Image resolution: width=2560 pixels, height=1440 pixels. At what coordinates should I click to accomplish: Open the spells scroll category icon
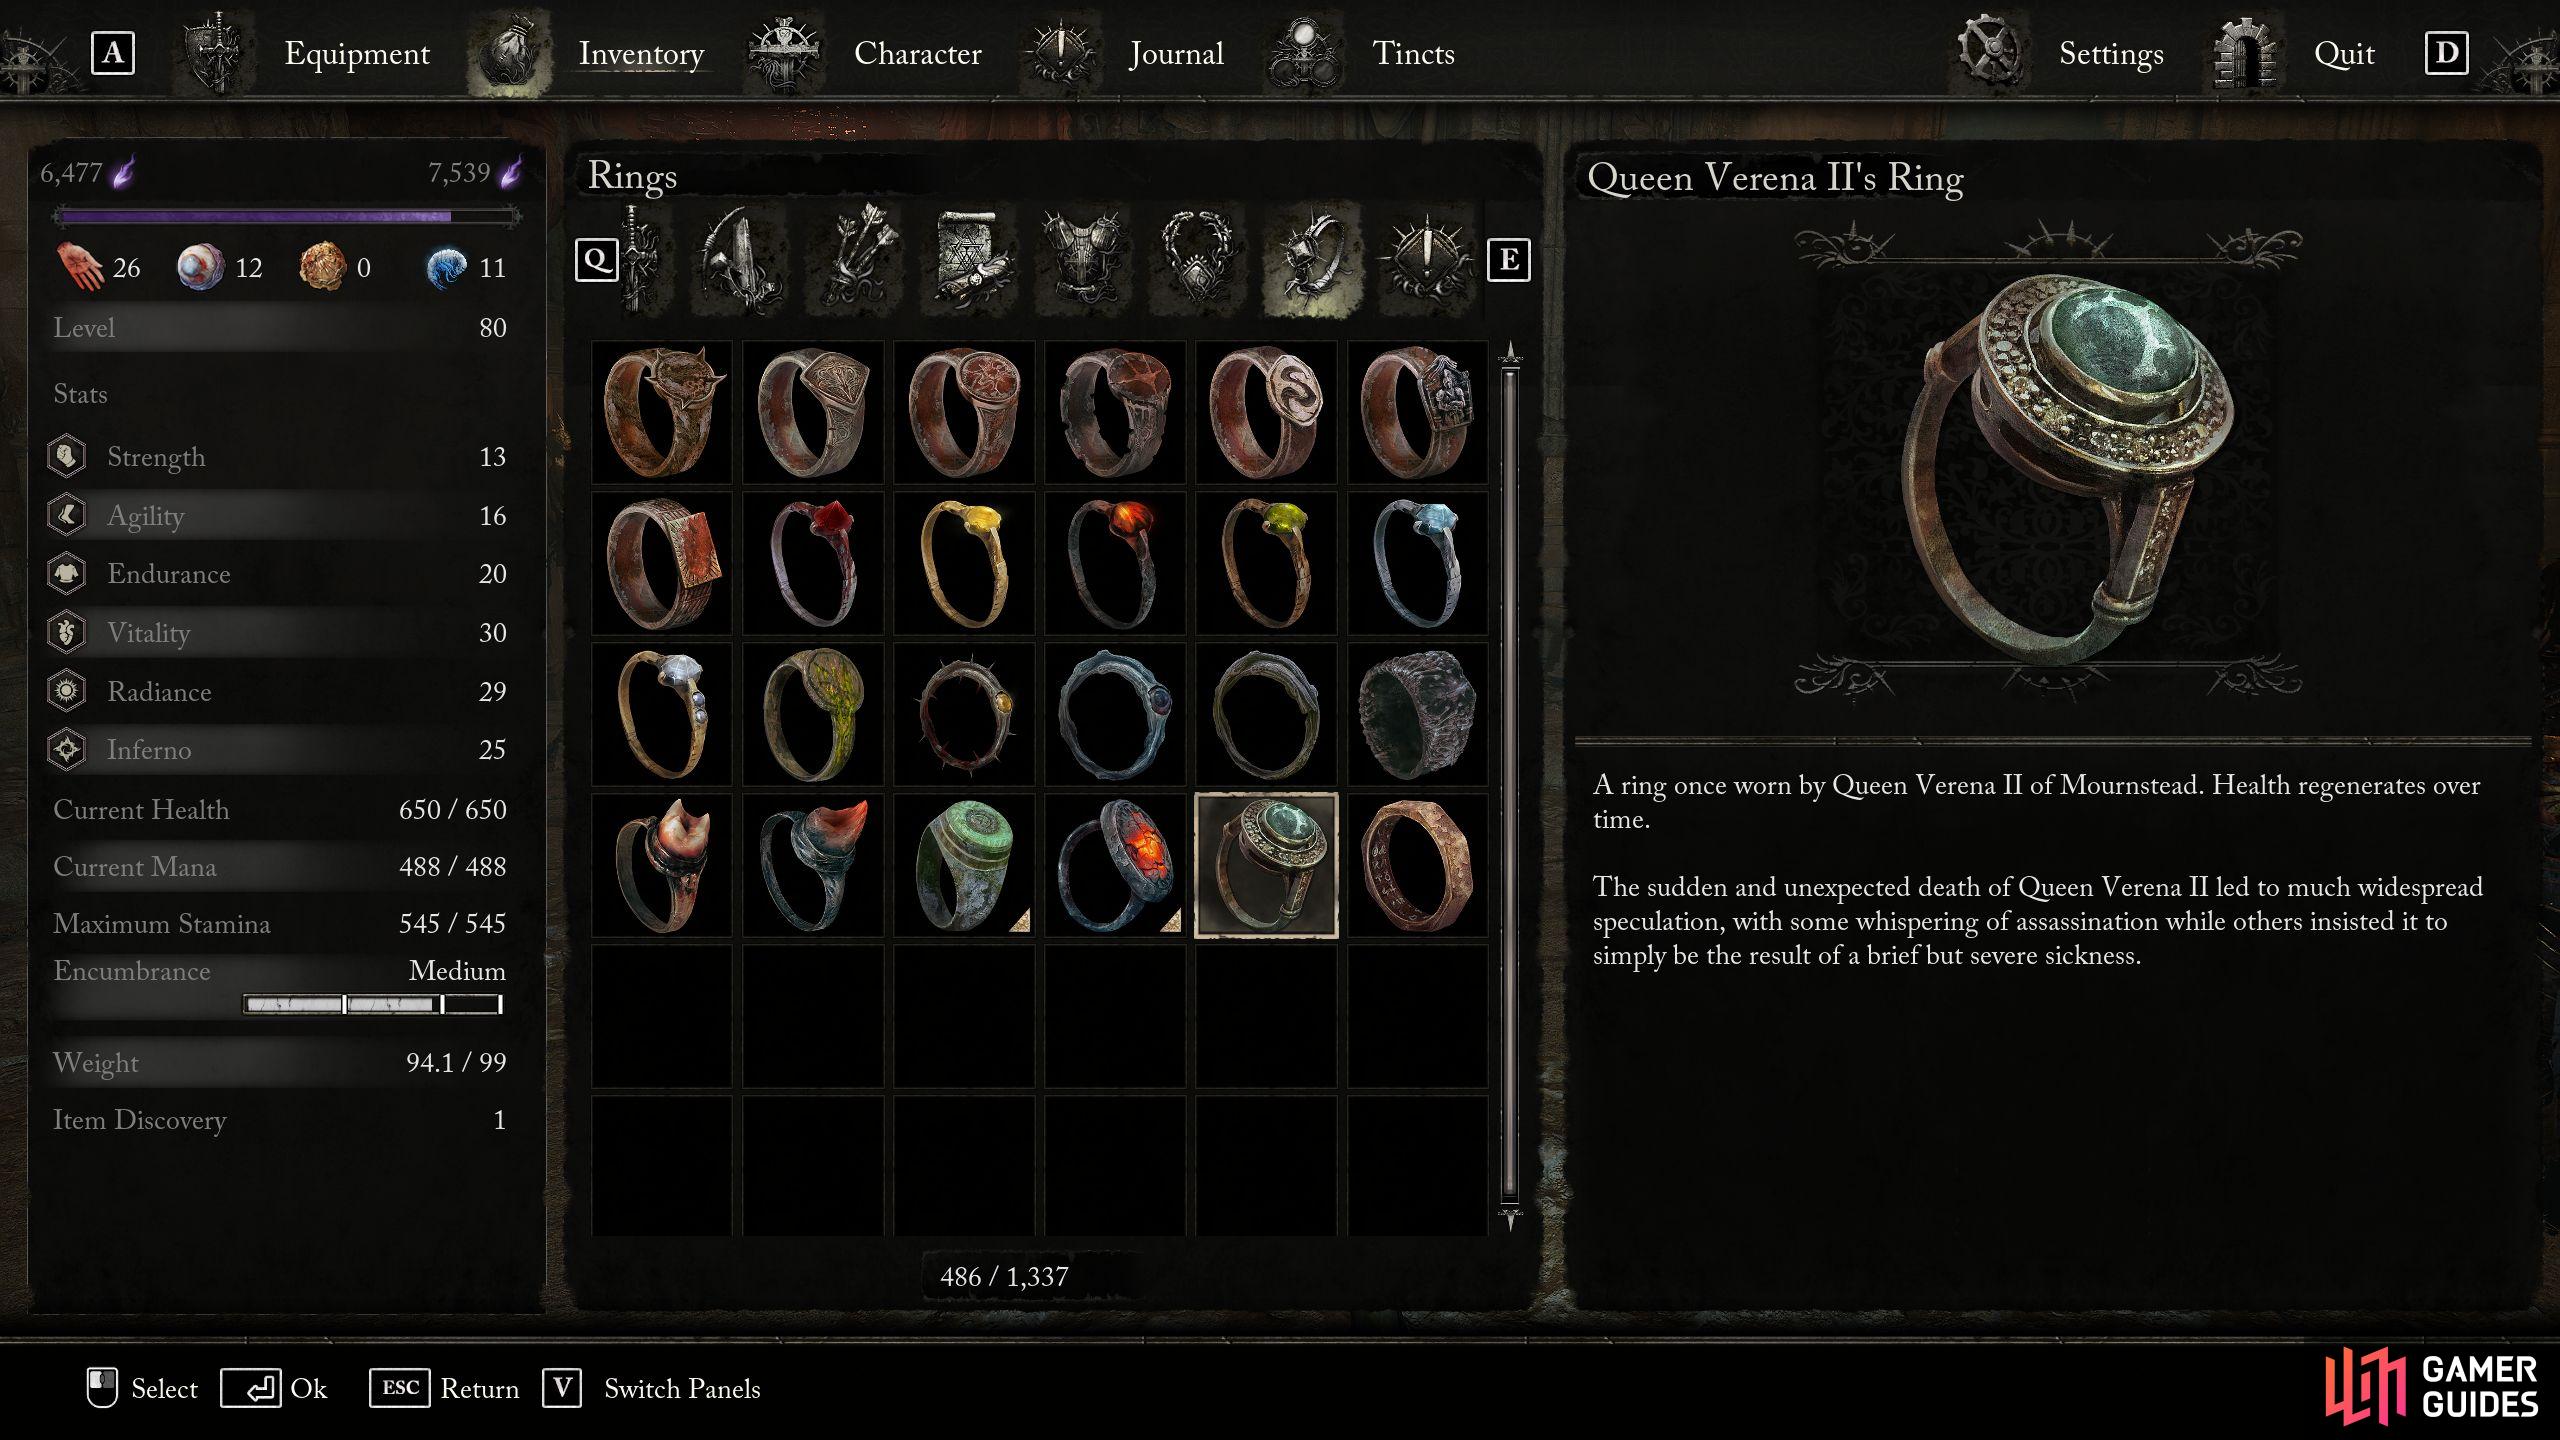[969, 260]
